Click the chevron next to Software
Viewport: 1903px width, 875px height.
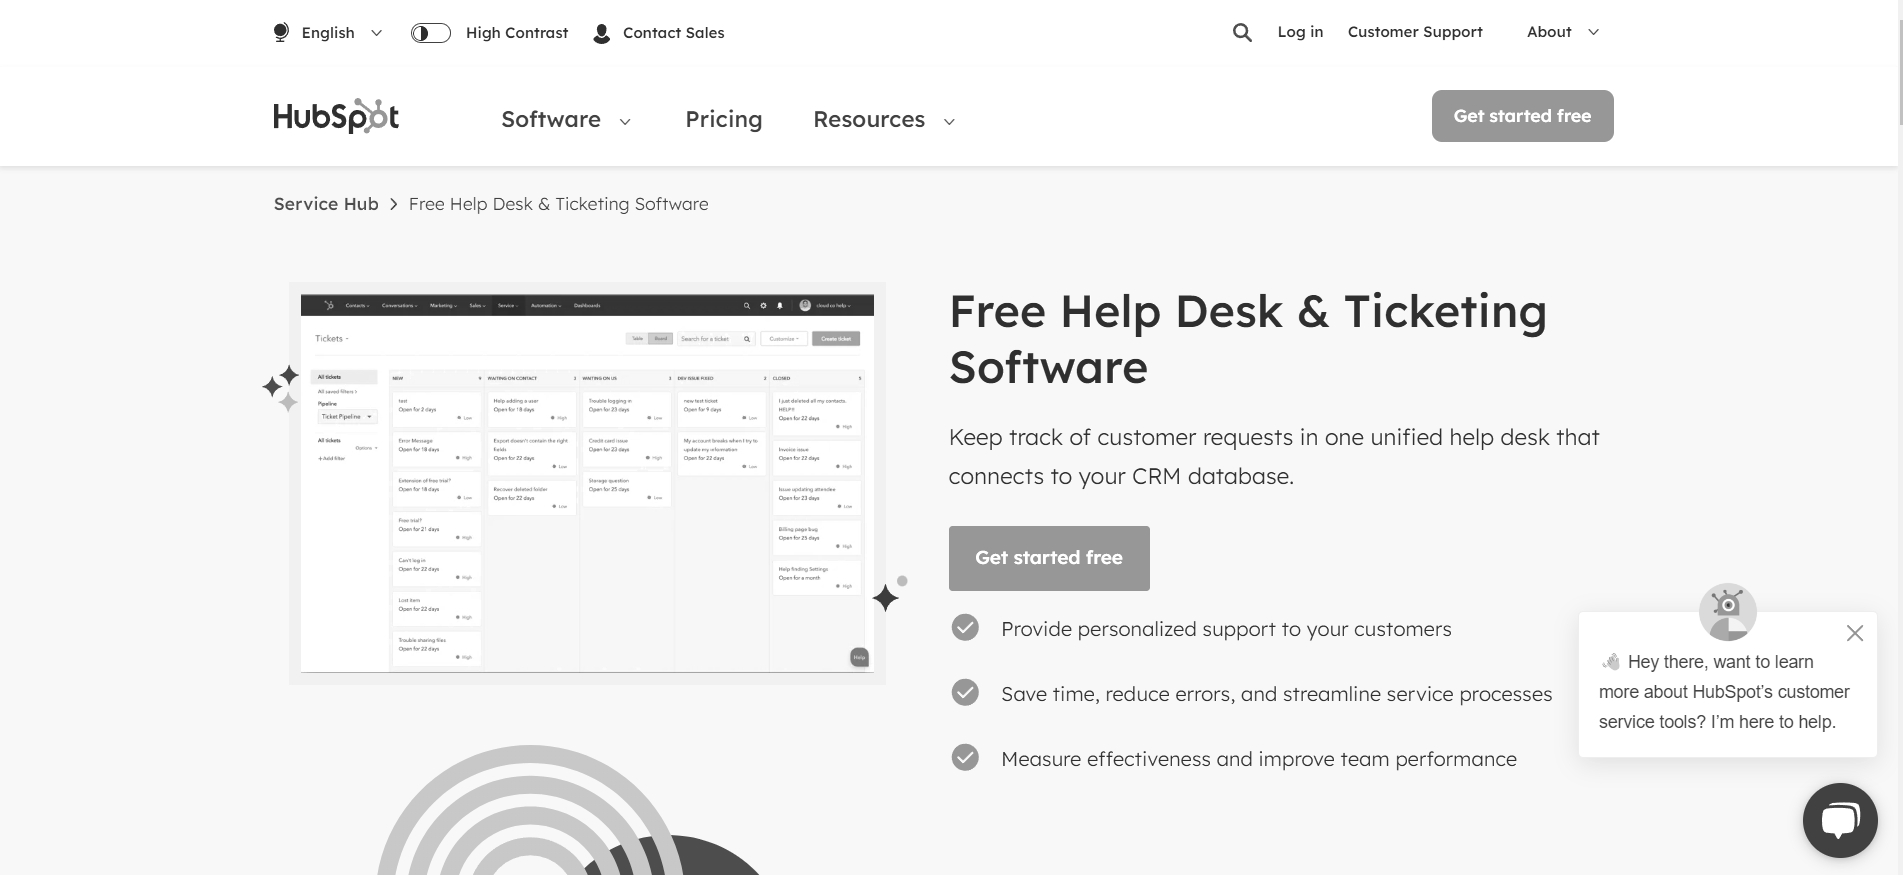(625, 122)
